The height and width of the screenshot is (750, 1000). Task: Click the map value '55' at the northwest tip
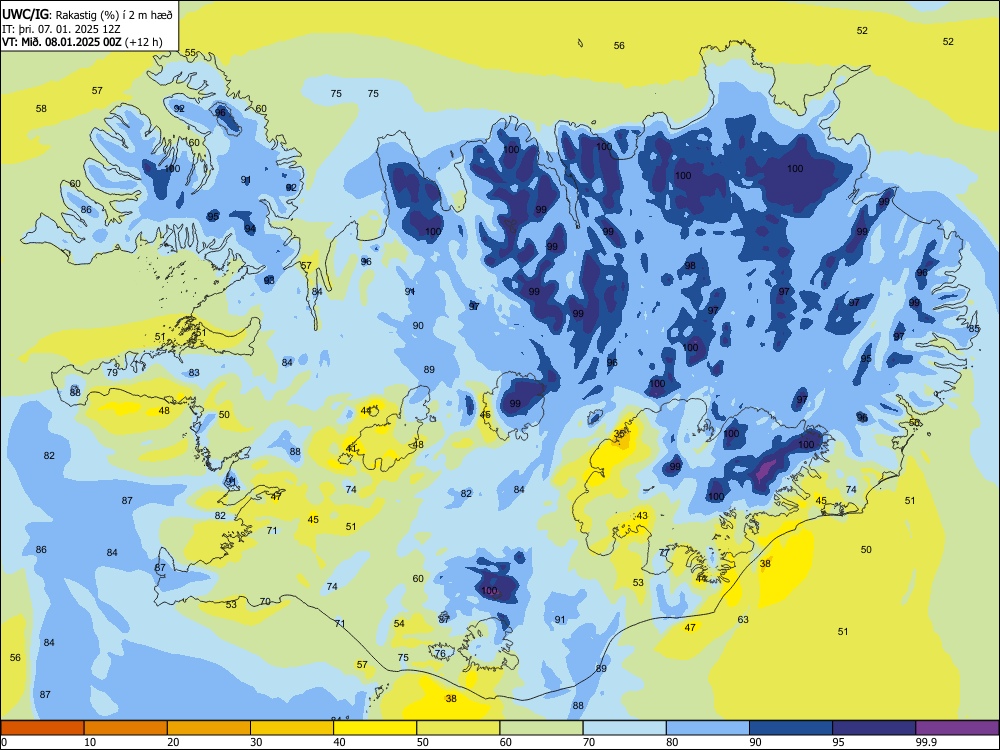pyautogui.click(x=190, y=53)
